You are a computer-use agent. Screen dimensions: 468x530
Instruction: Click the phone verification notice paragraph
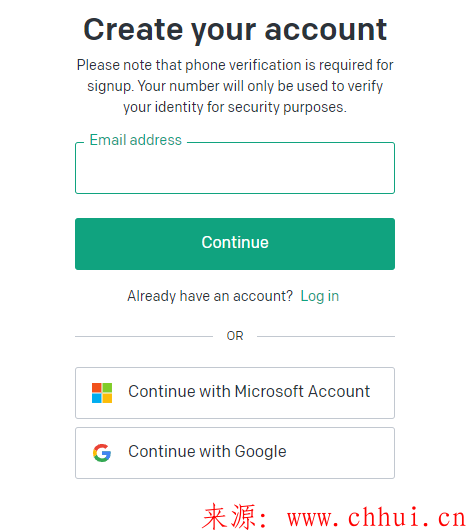coord(235,86)
